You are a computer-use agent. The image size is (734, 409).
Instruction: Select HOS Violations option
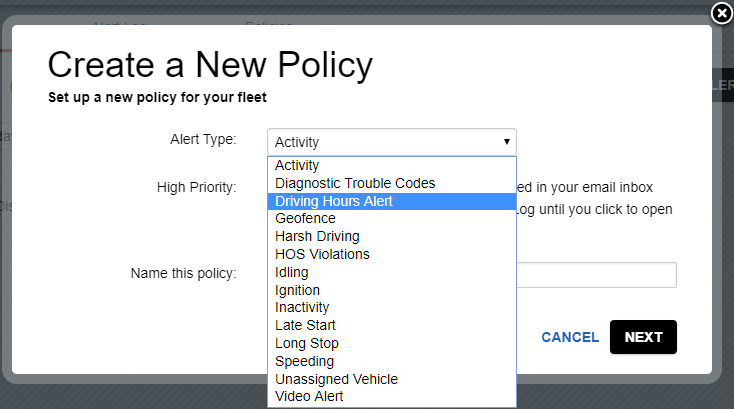[392, 254]
